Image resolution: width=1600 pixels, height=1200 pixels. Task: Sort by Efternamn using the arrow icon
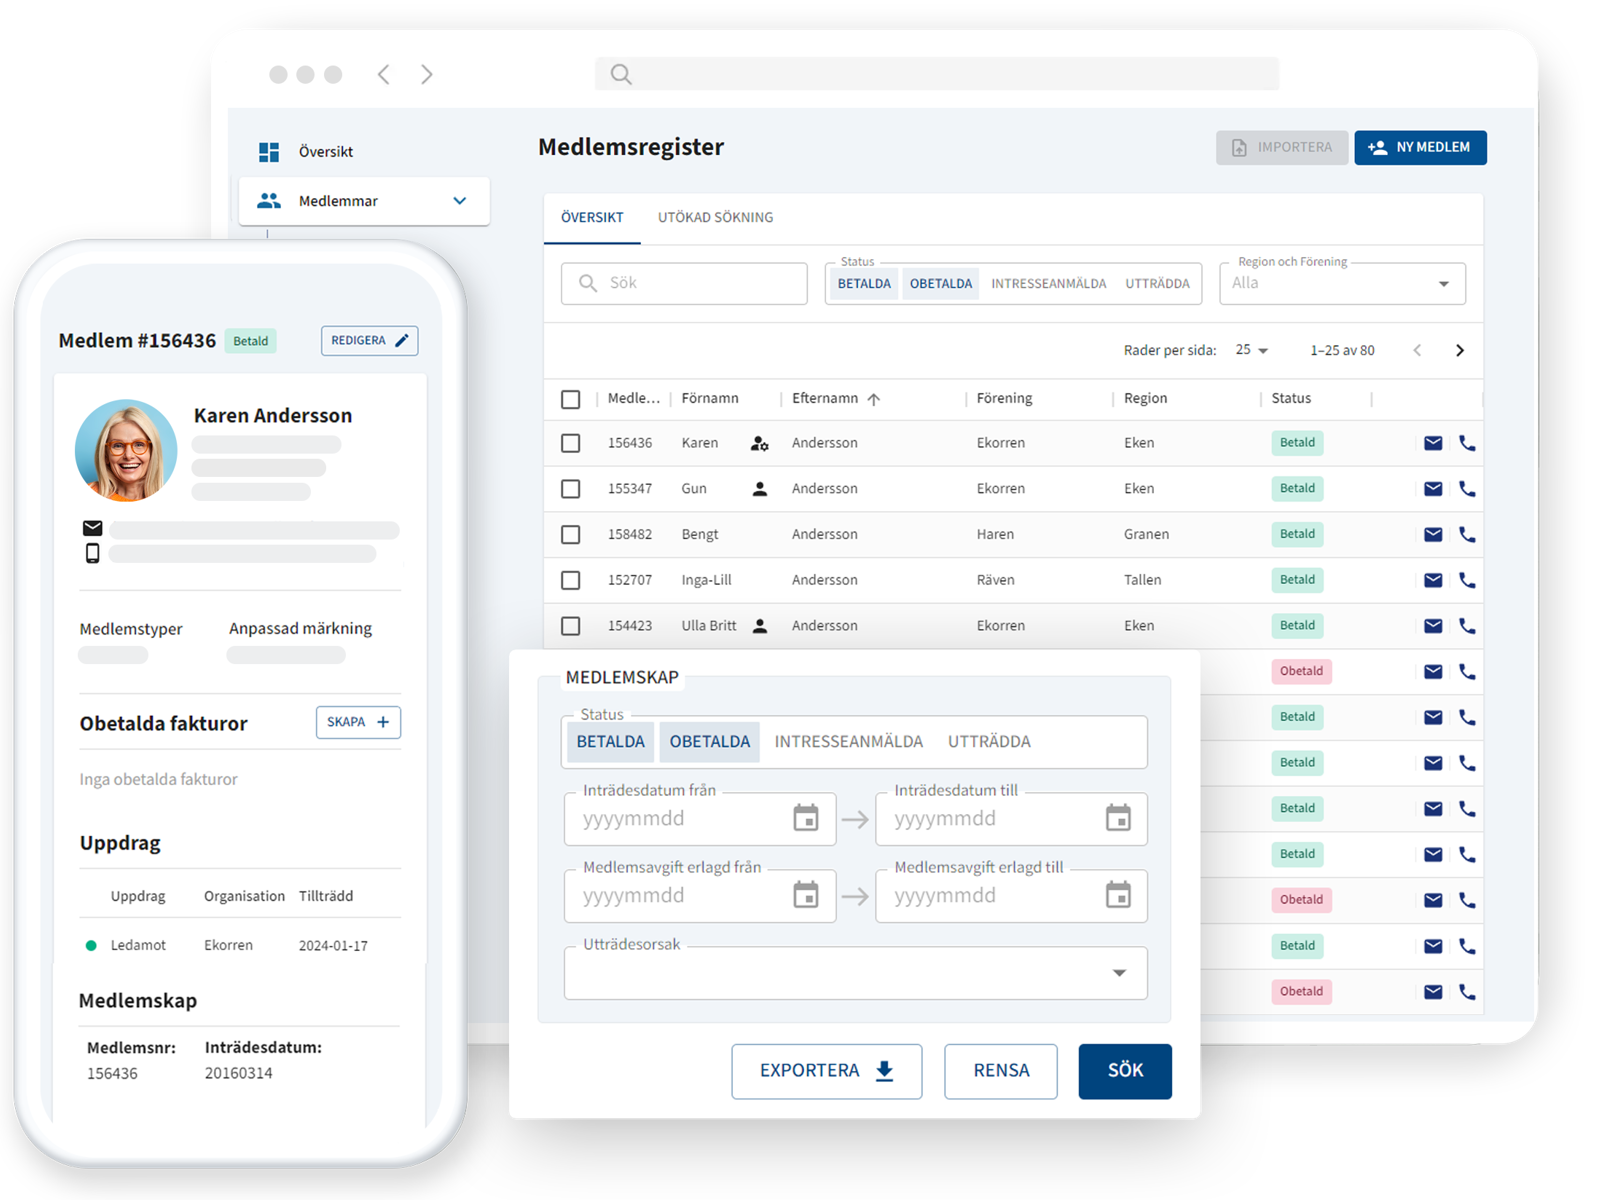point(874,399)
